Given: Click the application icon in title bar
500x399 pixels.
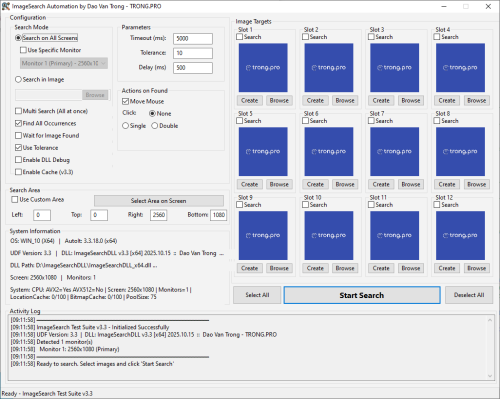Looking at the screenshot, I should [x=6, y=6].
